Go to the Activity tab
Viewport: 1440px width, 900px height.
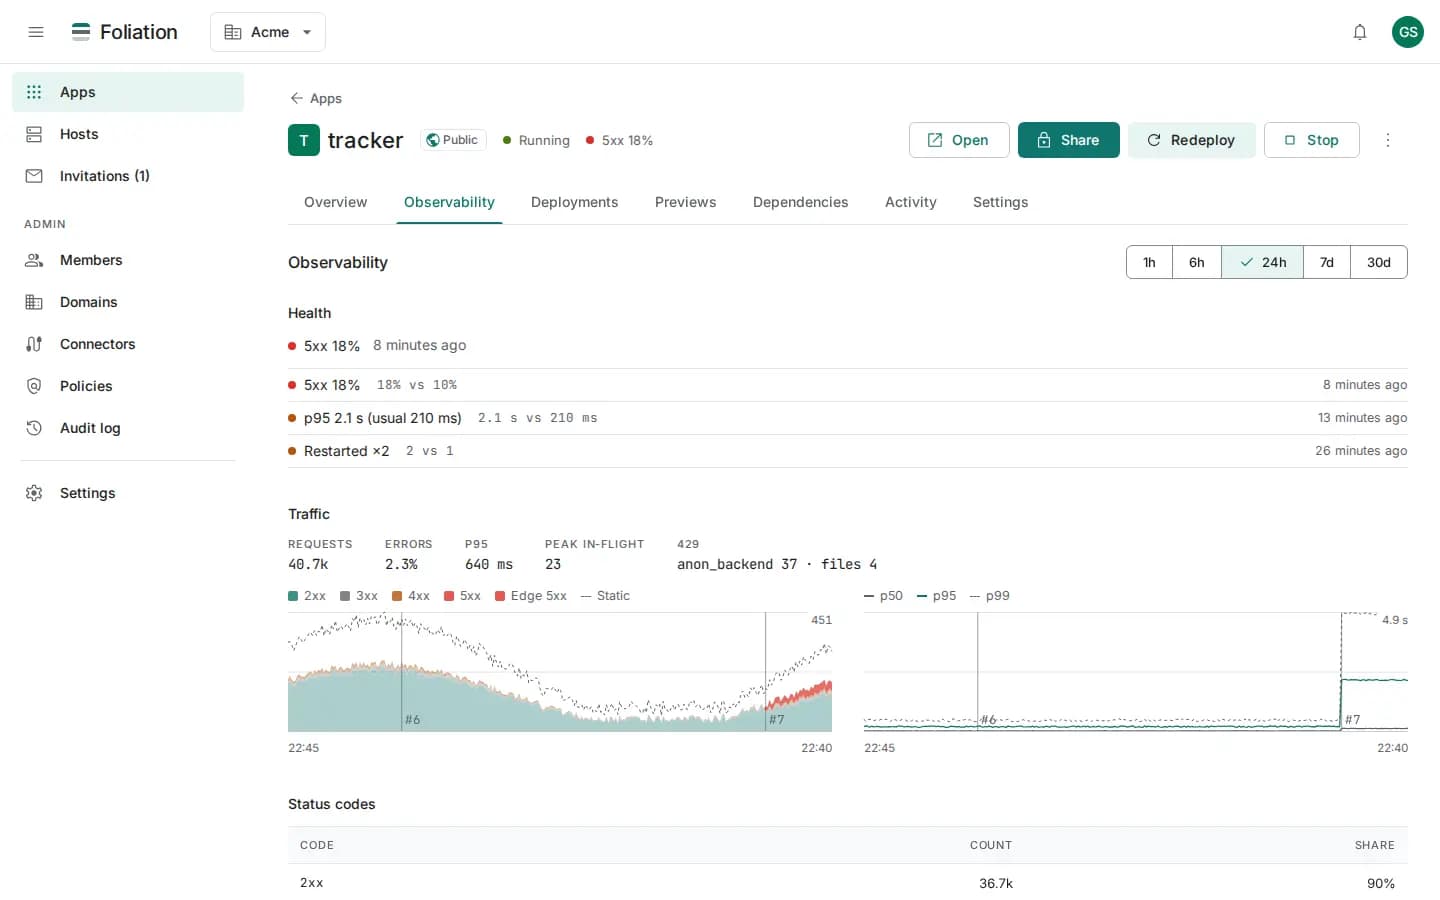pos(911,202)
